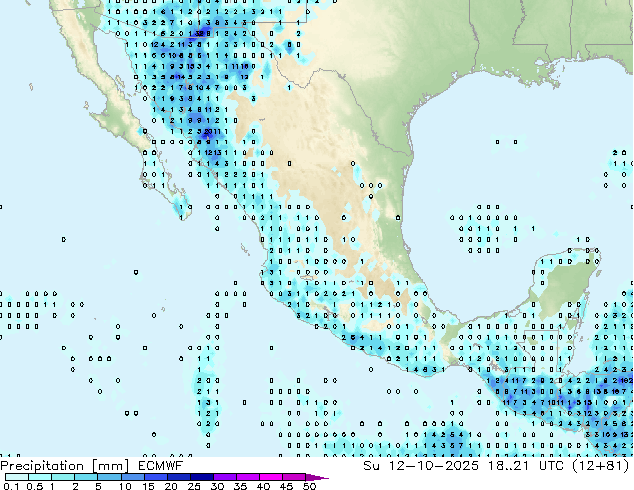Click the "(12+81)" forecast offset text
The height and width of the screenshot is (490, 634).
601,466
